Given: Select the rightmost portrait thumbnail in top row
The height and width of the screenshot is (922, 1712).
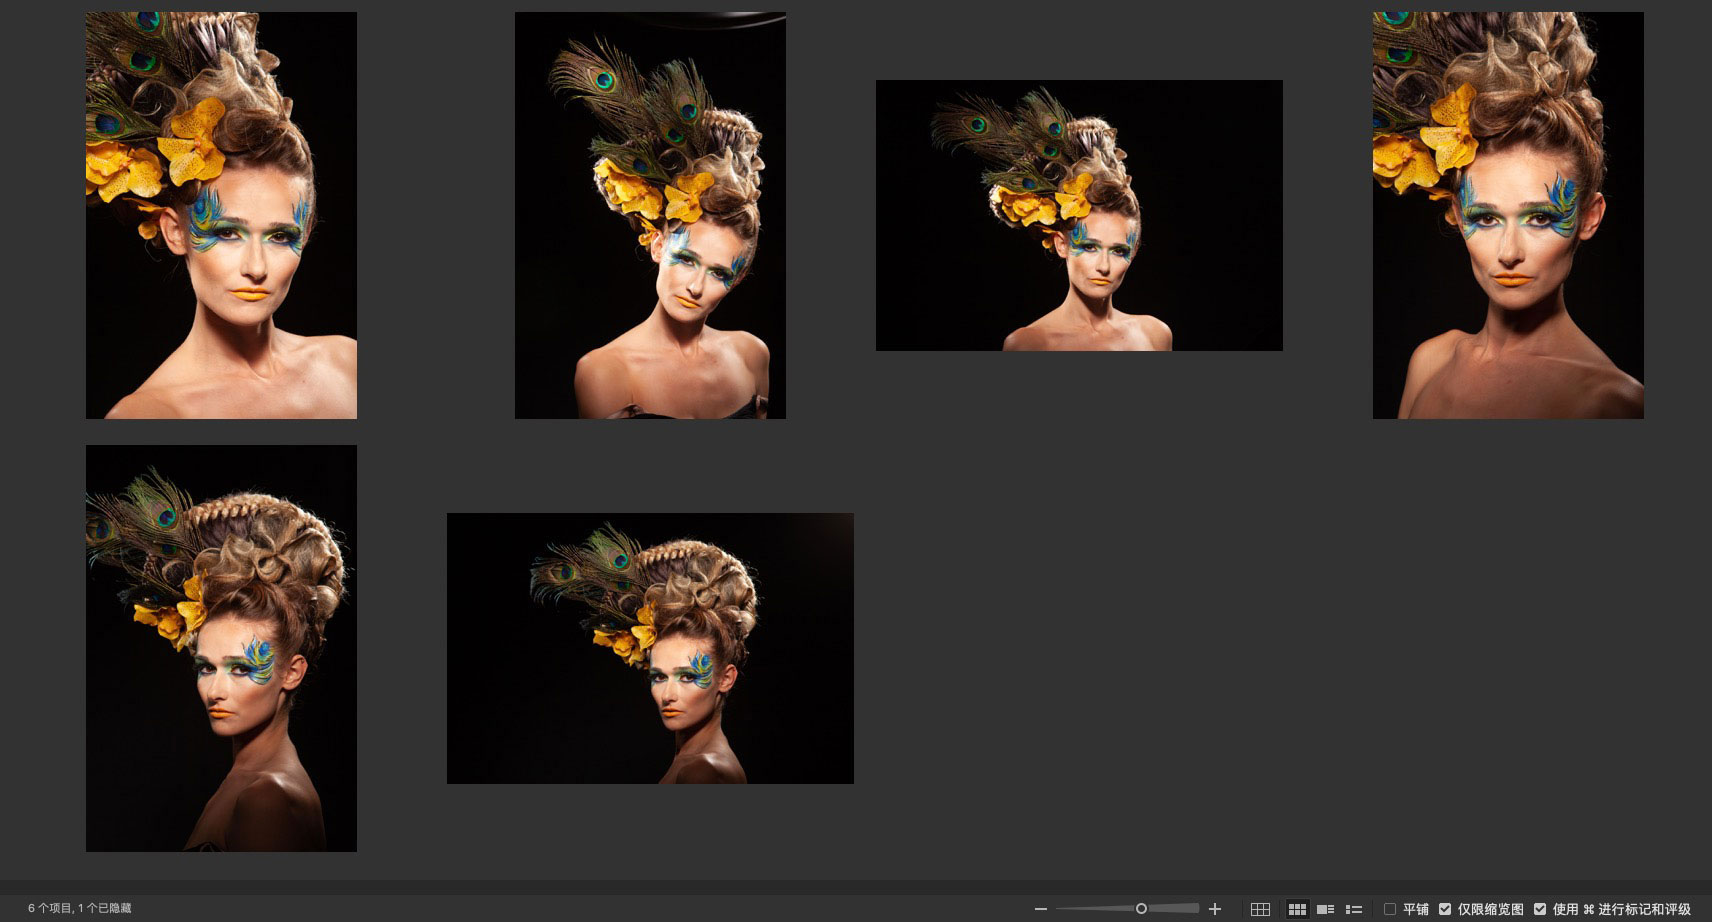Looking at the screenshot, I should tap(1508, 215).
